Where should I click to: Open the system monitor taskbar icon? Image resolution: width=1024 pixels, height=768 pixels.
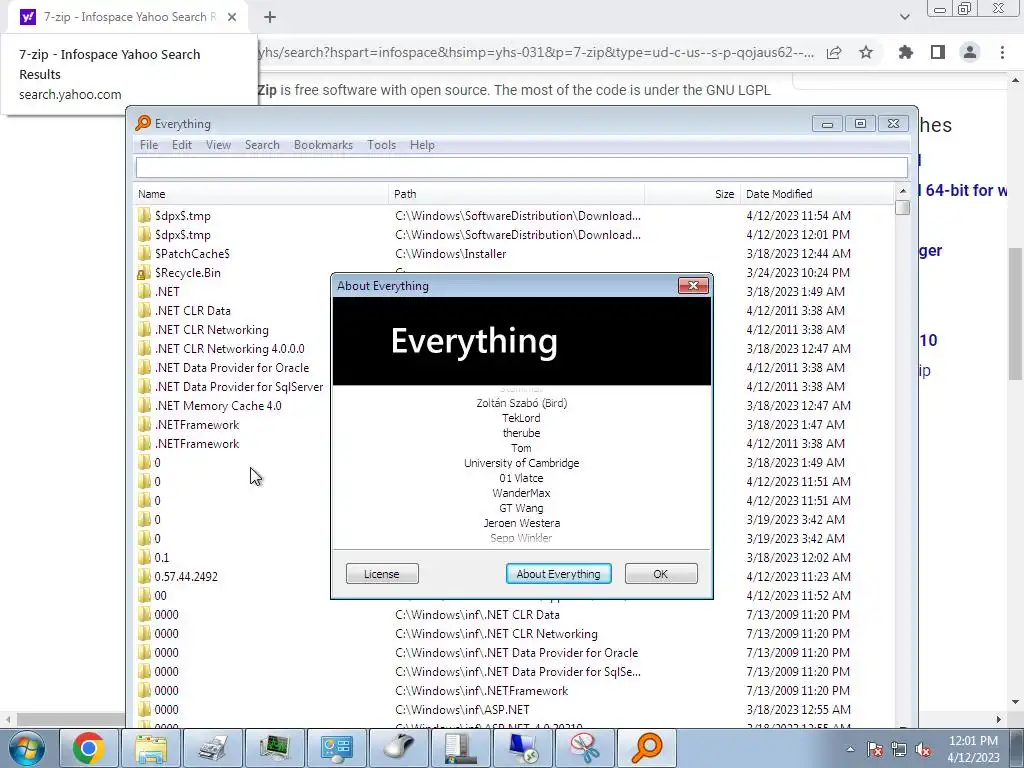click(274, 748)
